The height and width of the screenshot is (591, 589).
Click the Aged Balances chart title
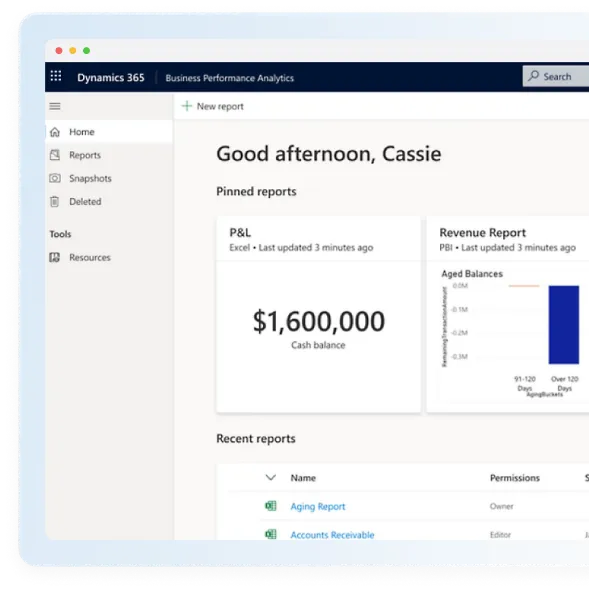[472, 274]
